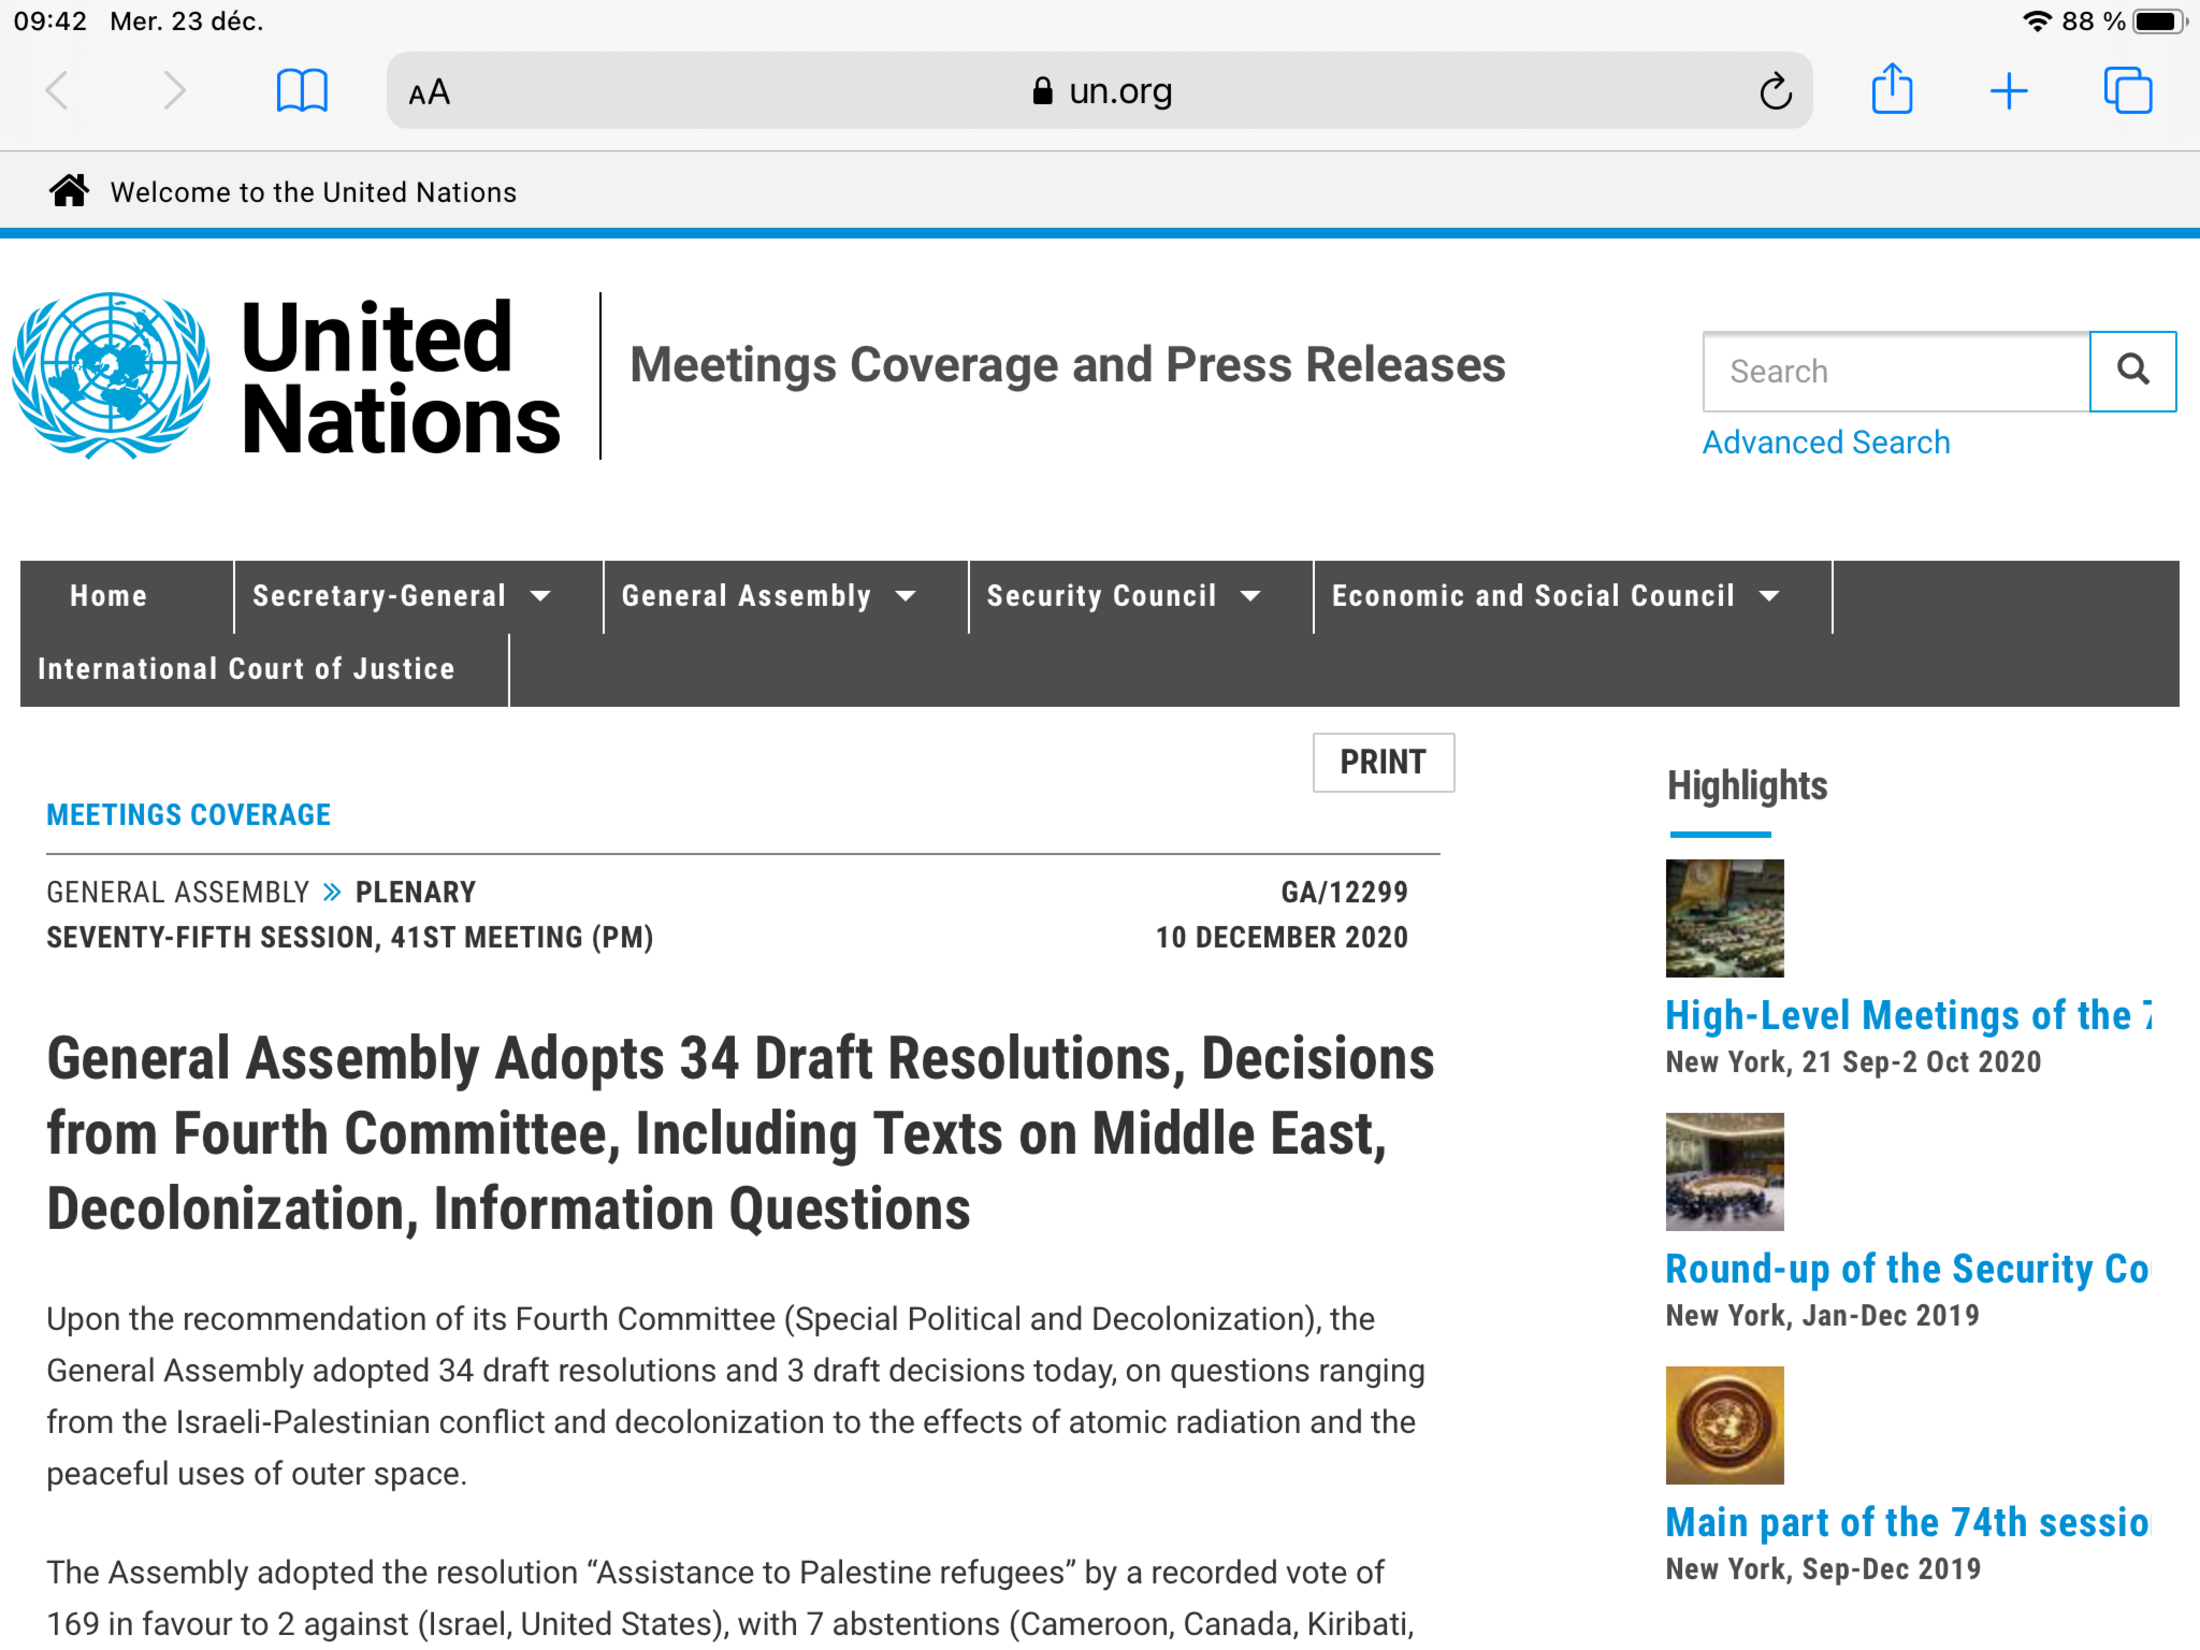Image resolution: width=2200 pixels, height=1650 pixels.
Task: Open a new tab with plus icon
Action: 2008,91
